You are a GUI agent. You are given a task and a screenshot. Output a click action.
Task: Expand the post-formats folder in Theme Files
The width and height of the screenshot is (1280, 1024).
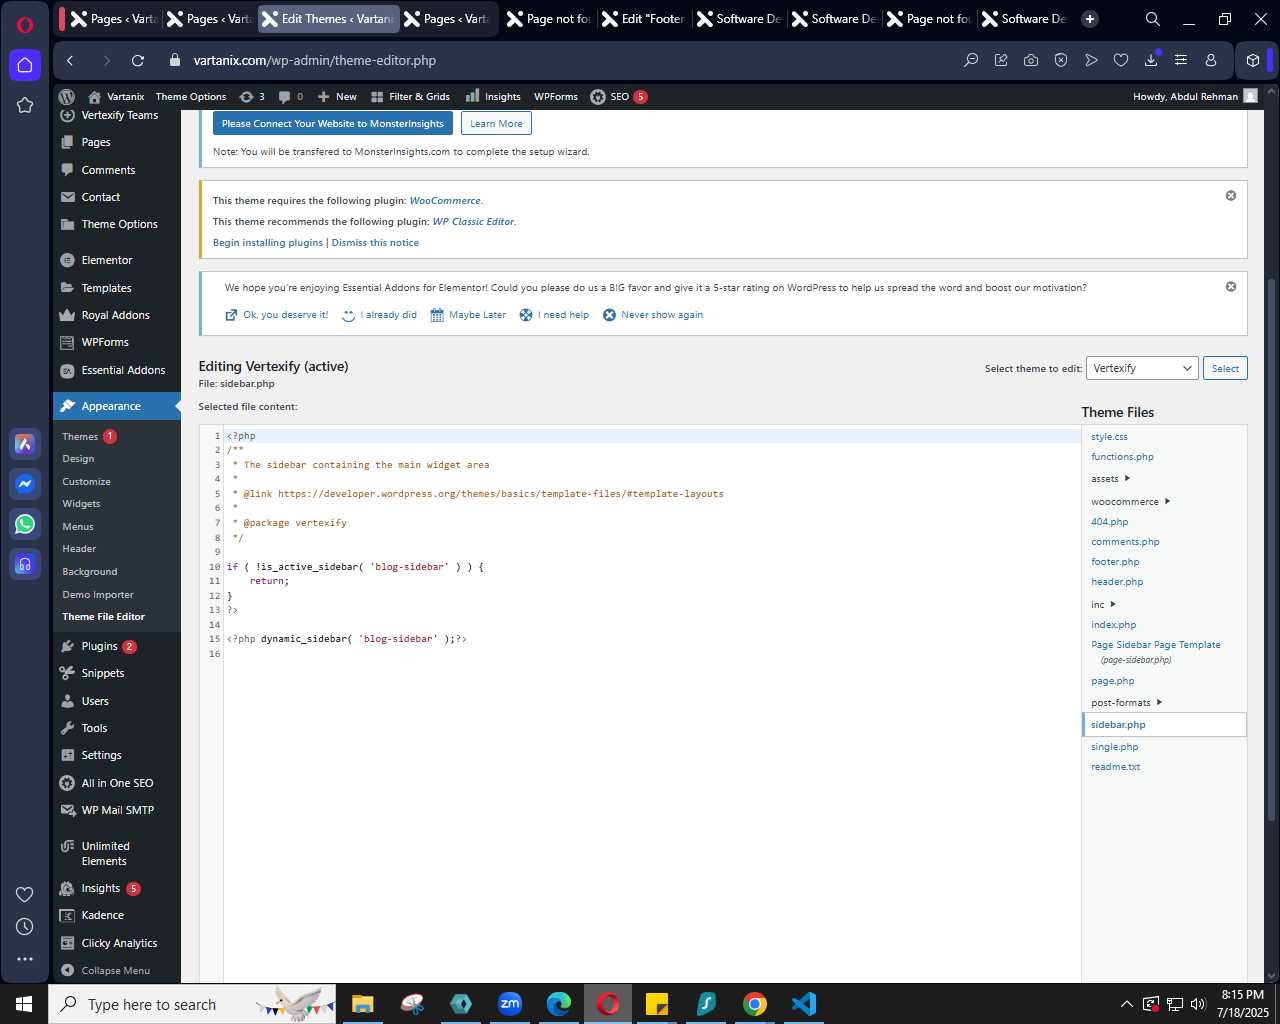pyautogui.click(x=1126, y=703)
